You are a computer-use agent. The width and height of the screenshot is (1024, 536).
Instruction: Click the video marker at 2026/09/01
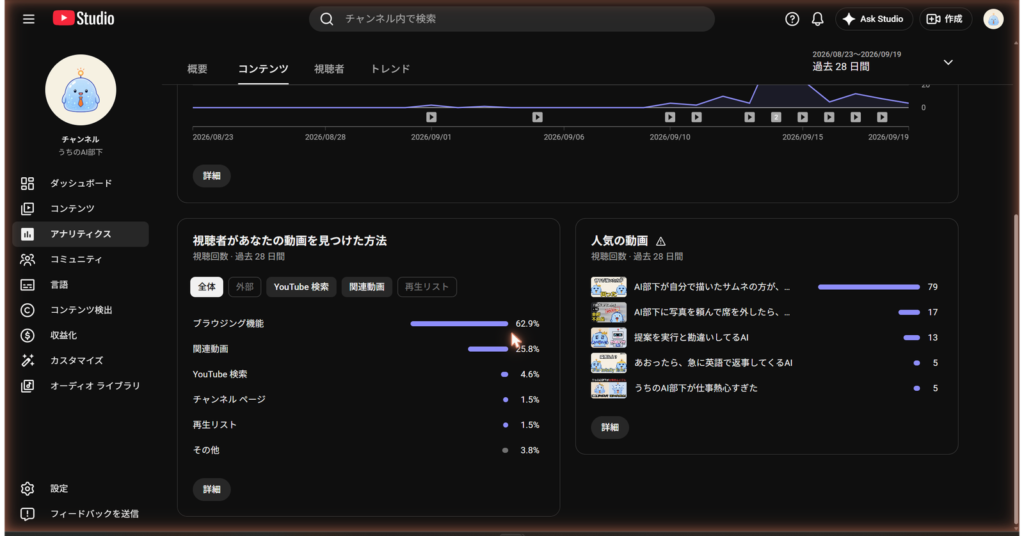coord(432,118)
